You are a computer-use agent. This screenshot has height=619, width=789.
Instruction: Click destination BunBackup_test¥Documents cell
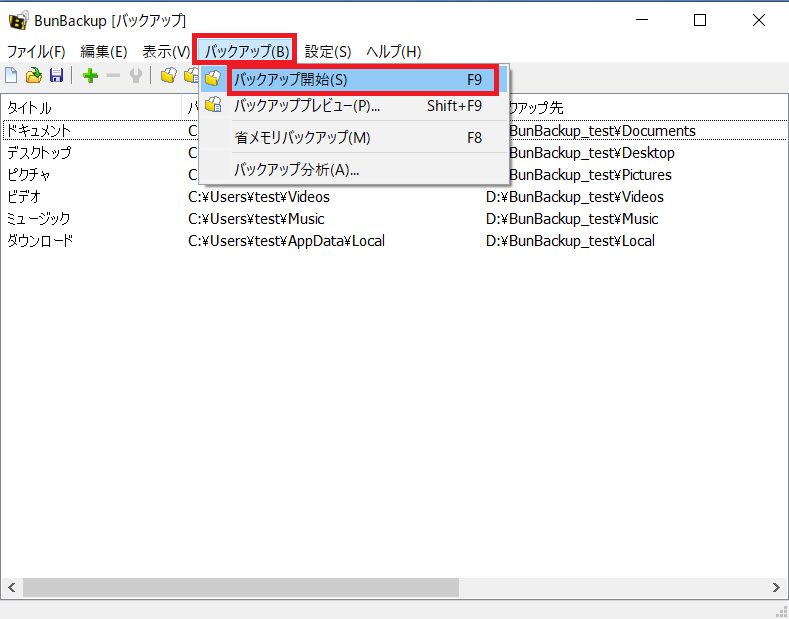pyautogui.click(x=602, y=131)
